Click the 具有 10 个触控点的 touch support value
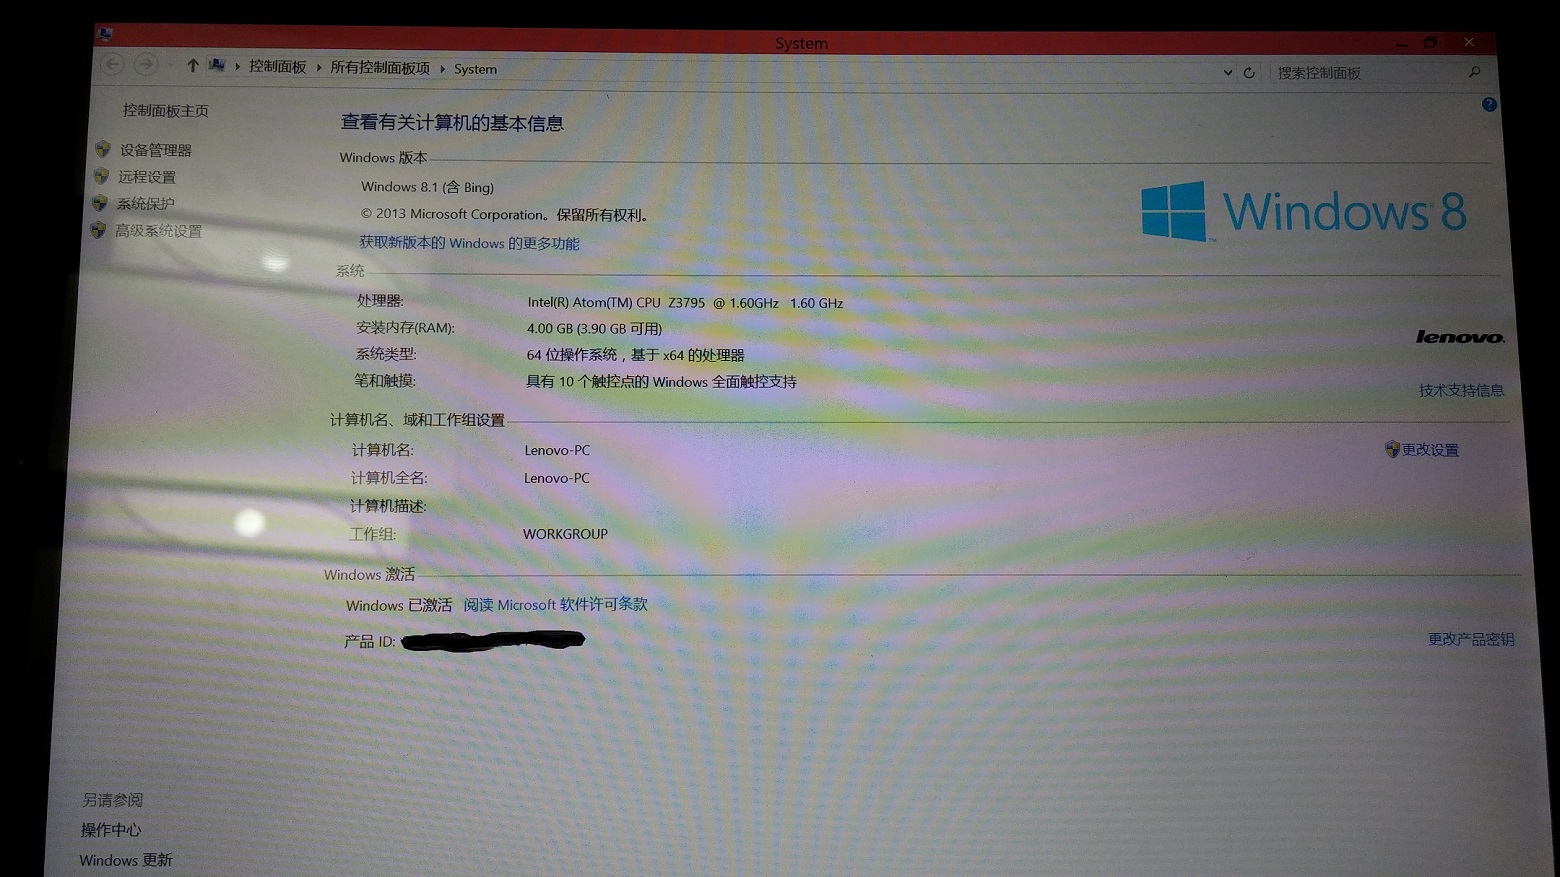 (661, 382)
